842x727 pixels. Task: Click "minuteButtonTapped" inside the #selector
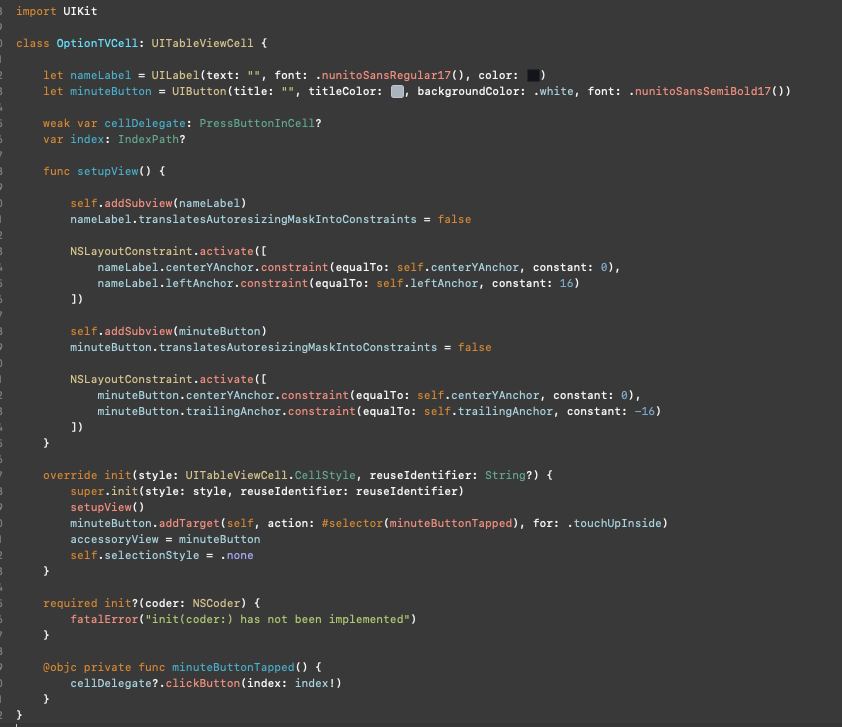pyautogui.click(x=451, y=524)
